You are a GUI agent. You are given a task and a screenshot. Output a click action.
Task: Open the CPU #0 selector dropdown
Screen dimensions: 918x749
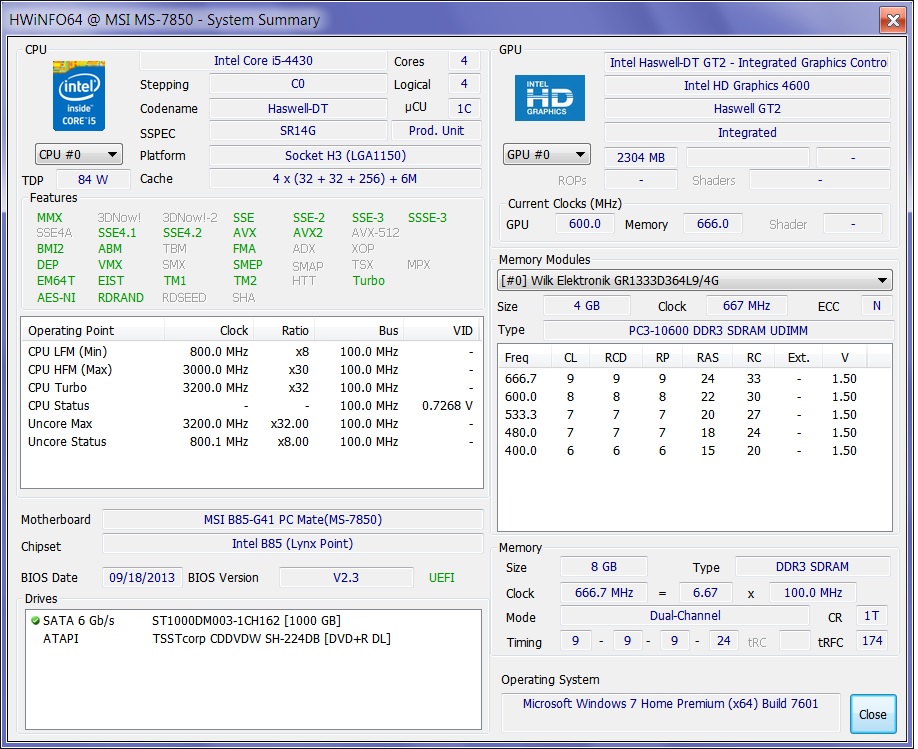78,155
